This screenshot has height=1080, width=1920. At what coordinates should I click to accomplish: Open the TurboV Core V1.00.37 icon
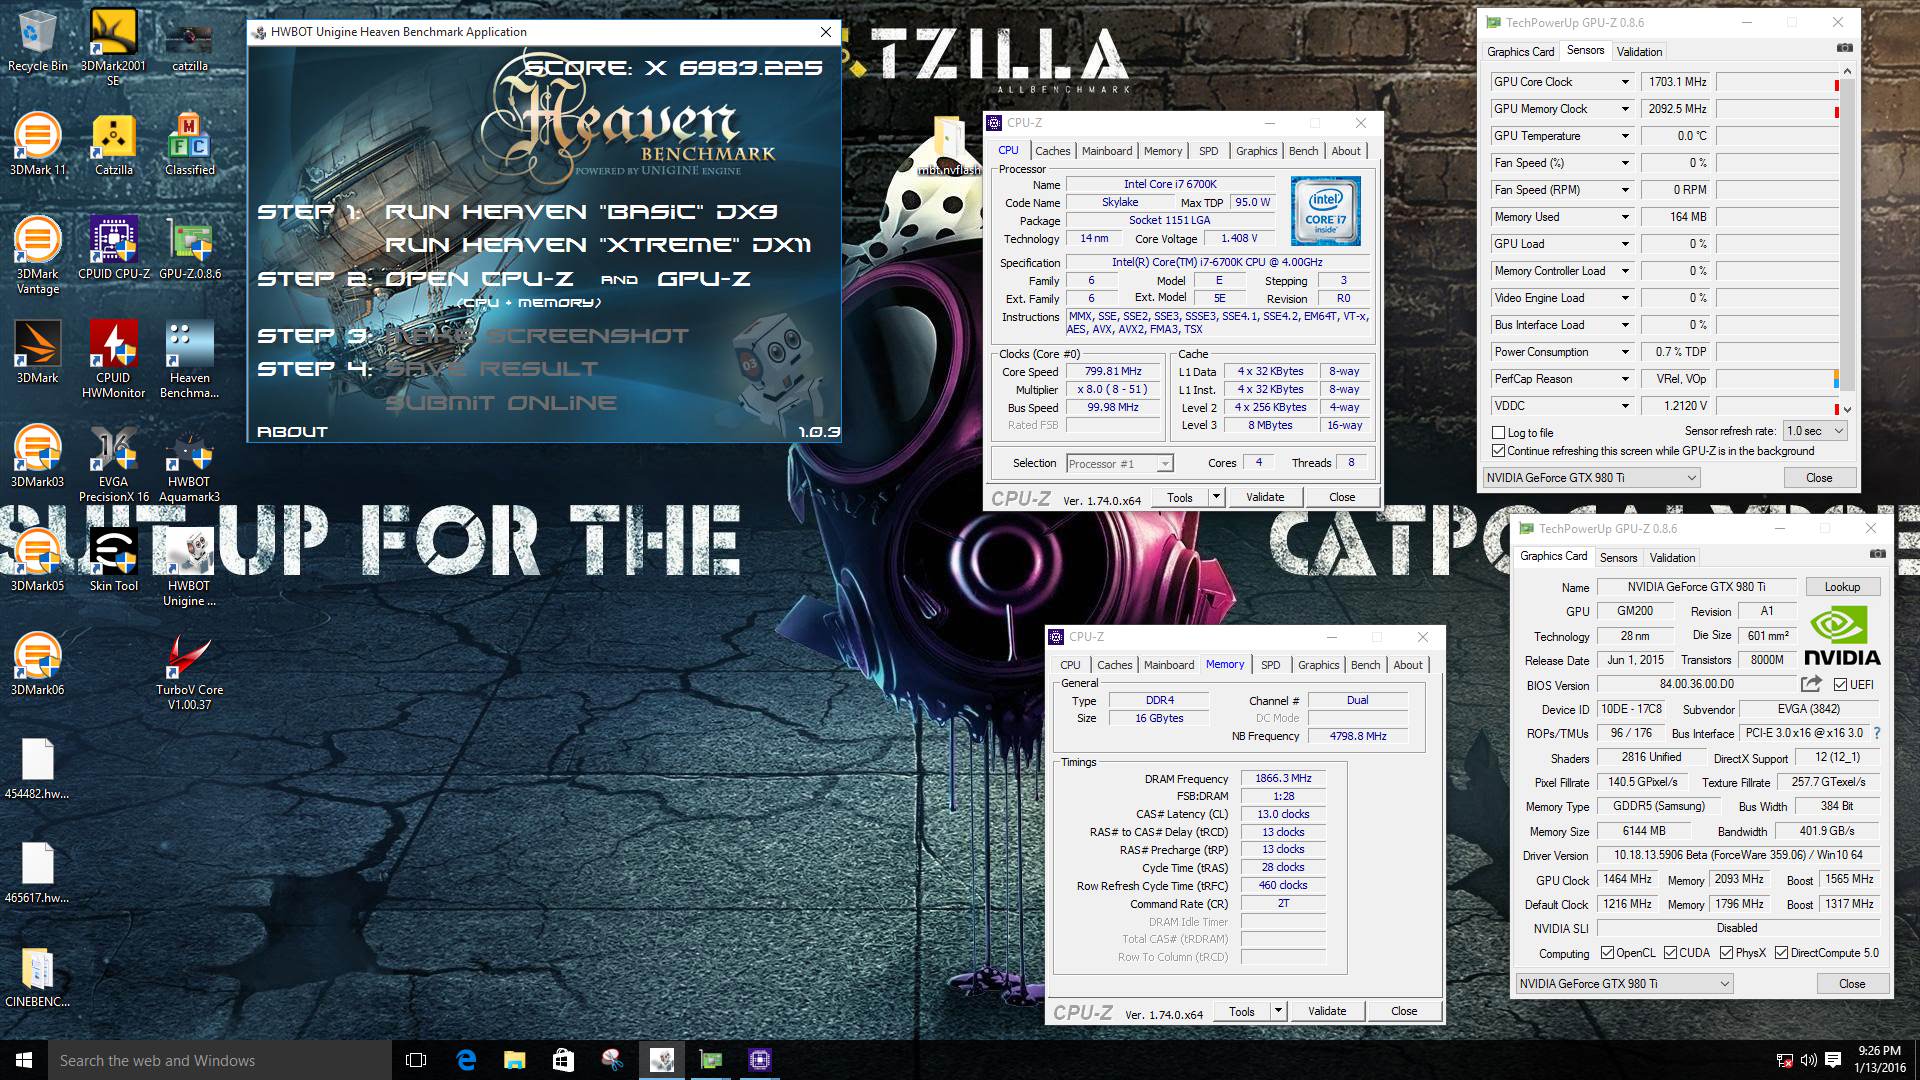point(189,672)
